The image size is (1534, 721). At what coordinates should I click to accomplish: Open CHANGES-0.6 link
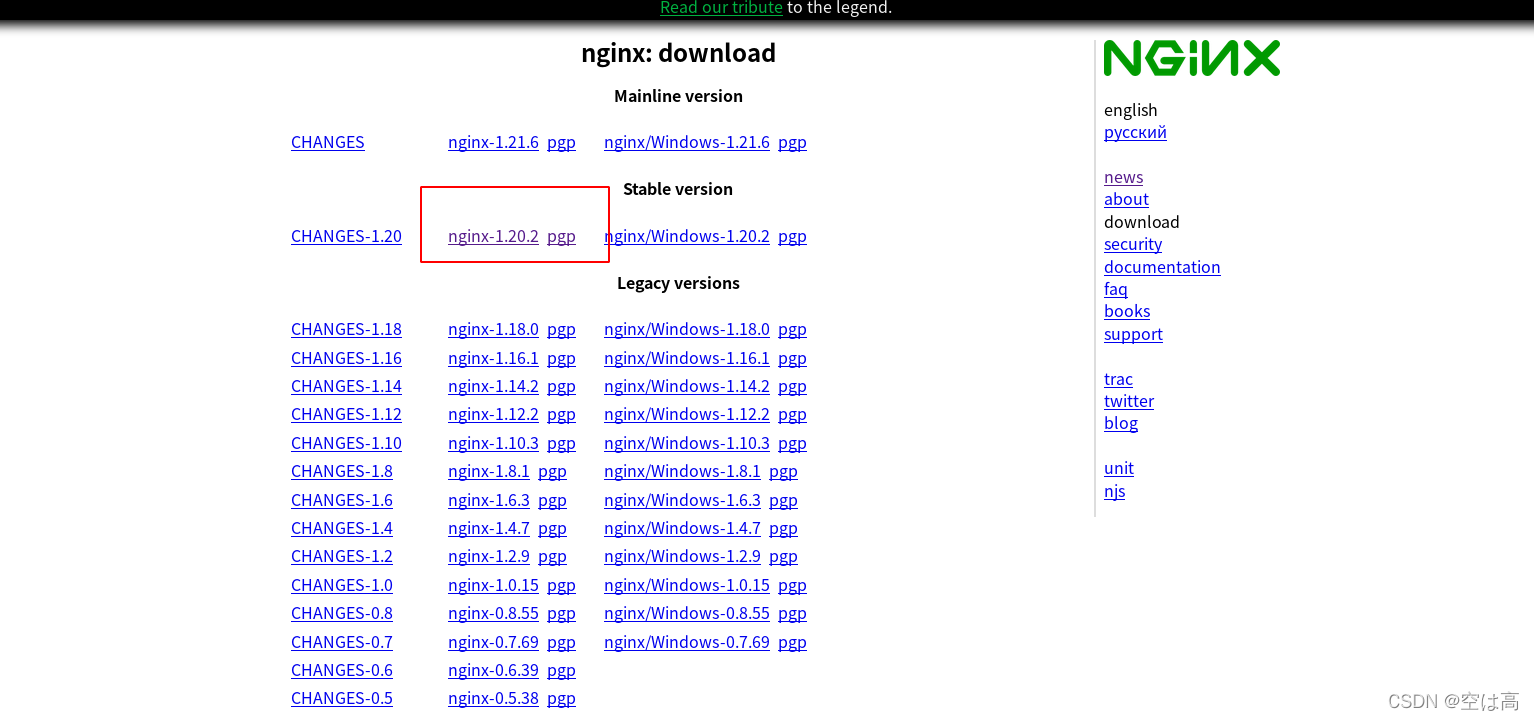point(342,670)
